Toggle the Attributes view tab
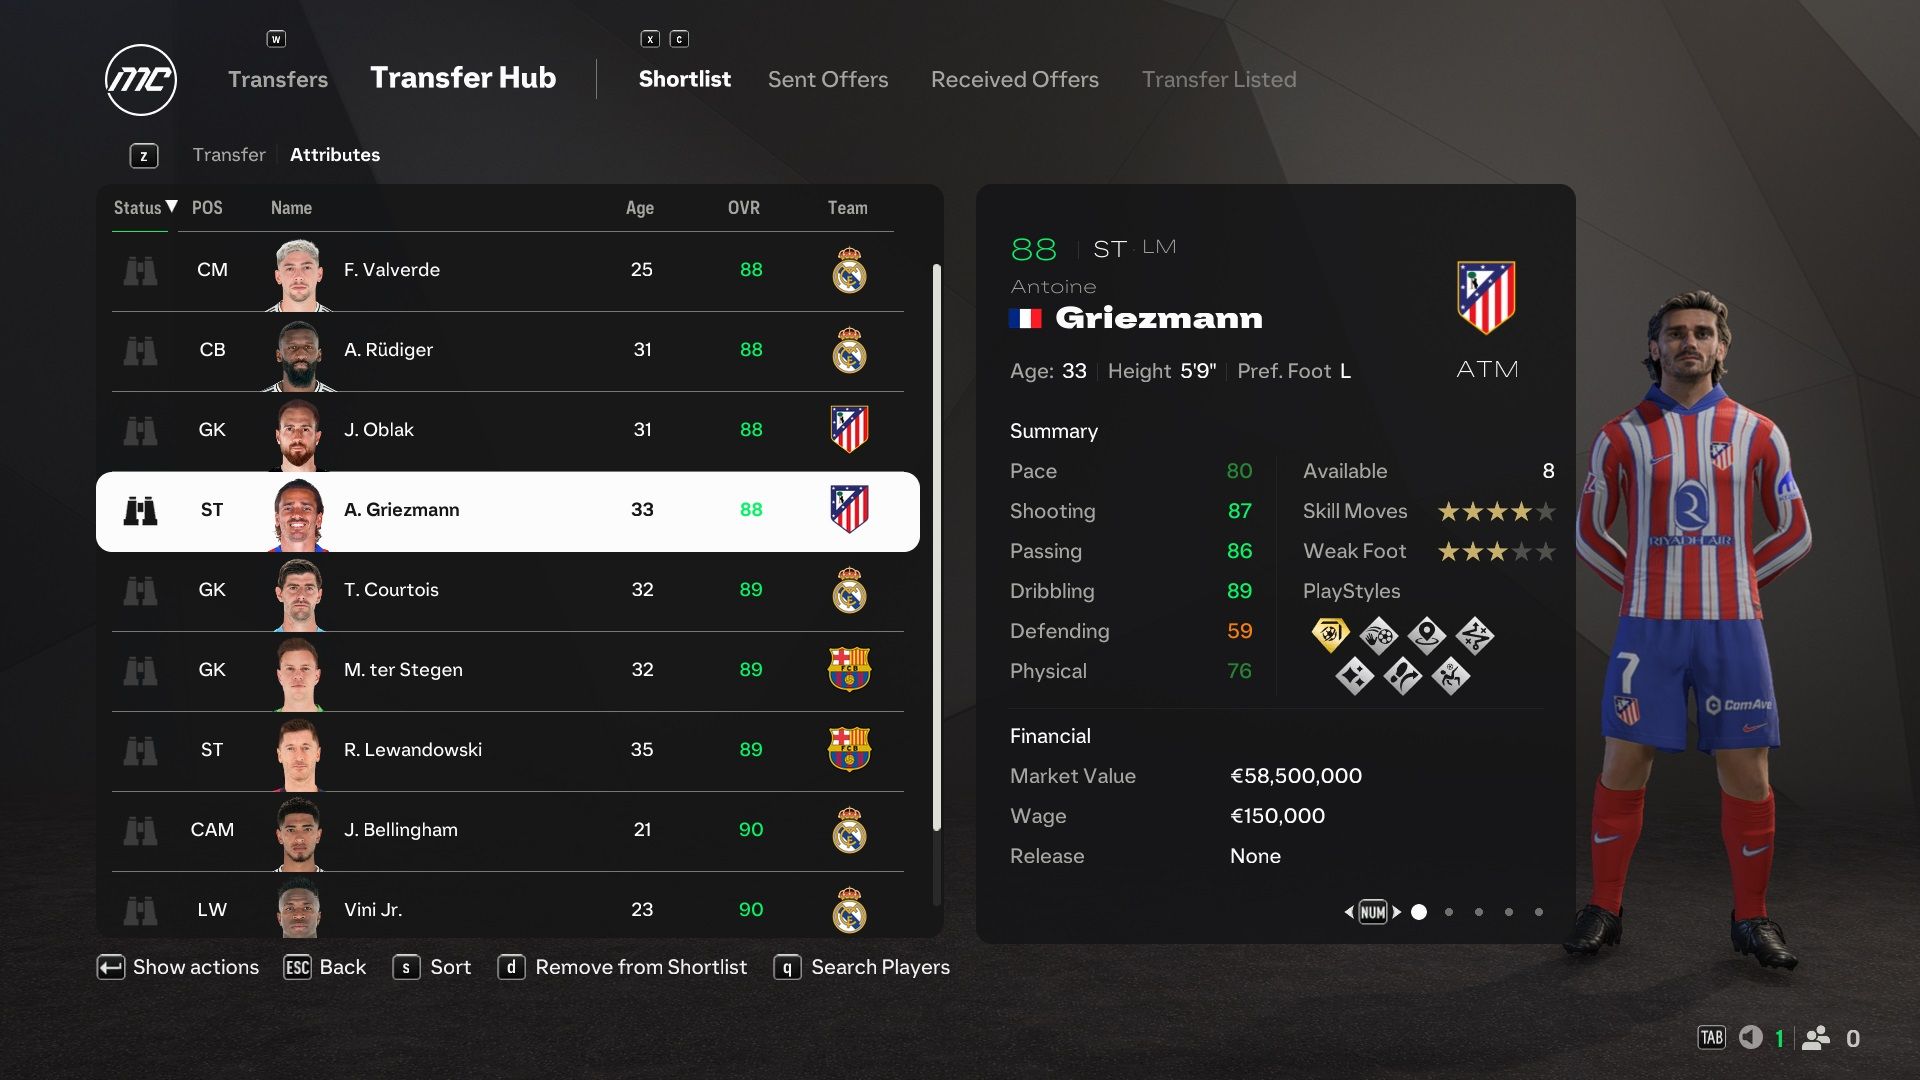 coord(334,156)
